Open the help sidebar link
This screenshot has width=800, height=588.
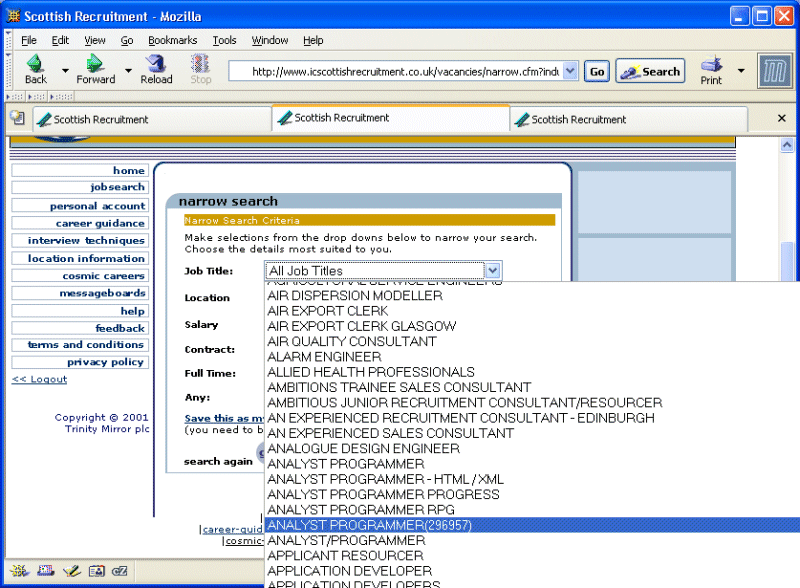[x=80, y=311]
